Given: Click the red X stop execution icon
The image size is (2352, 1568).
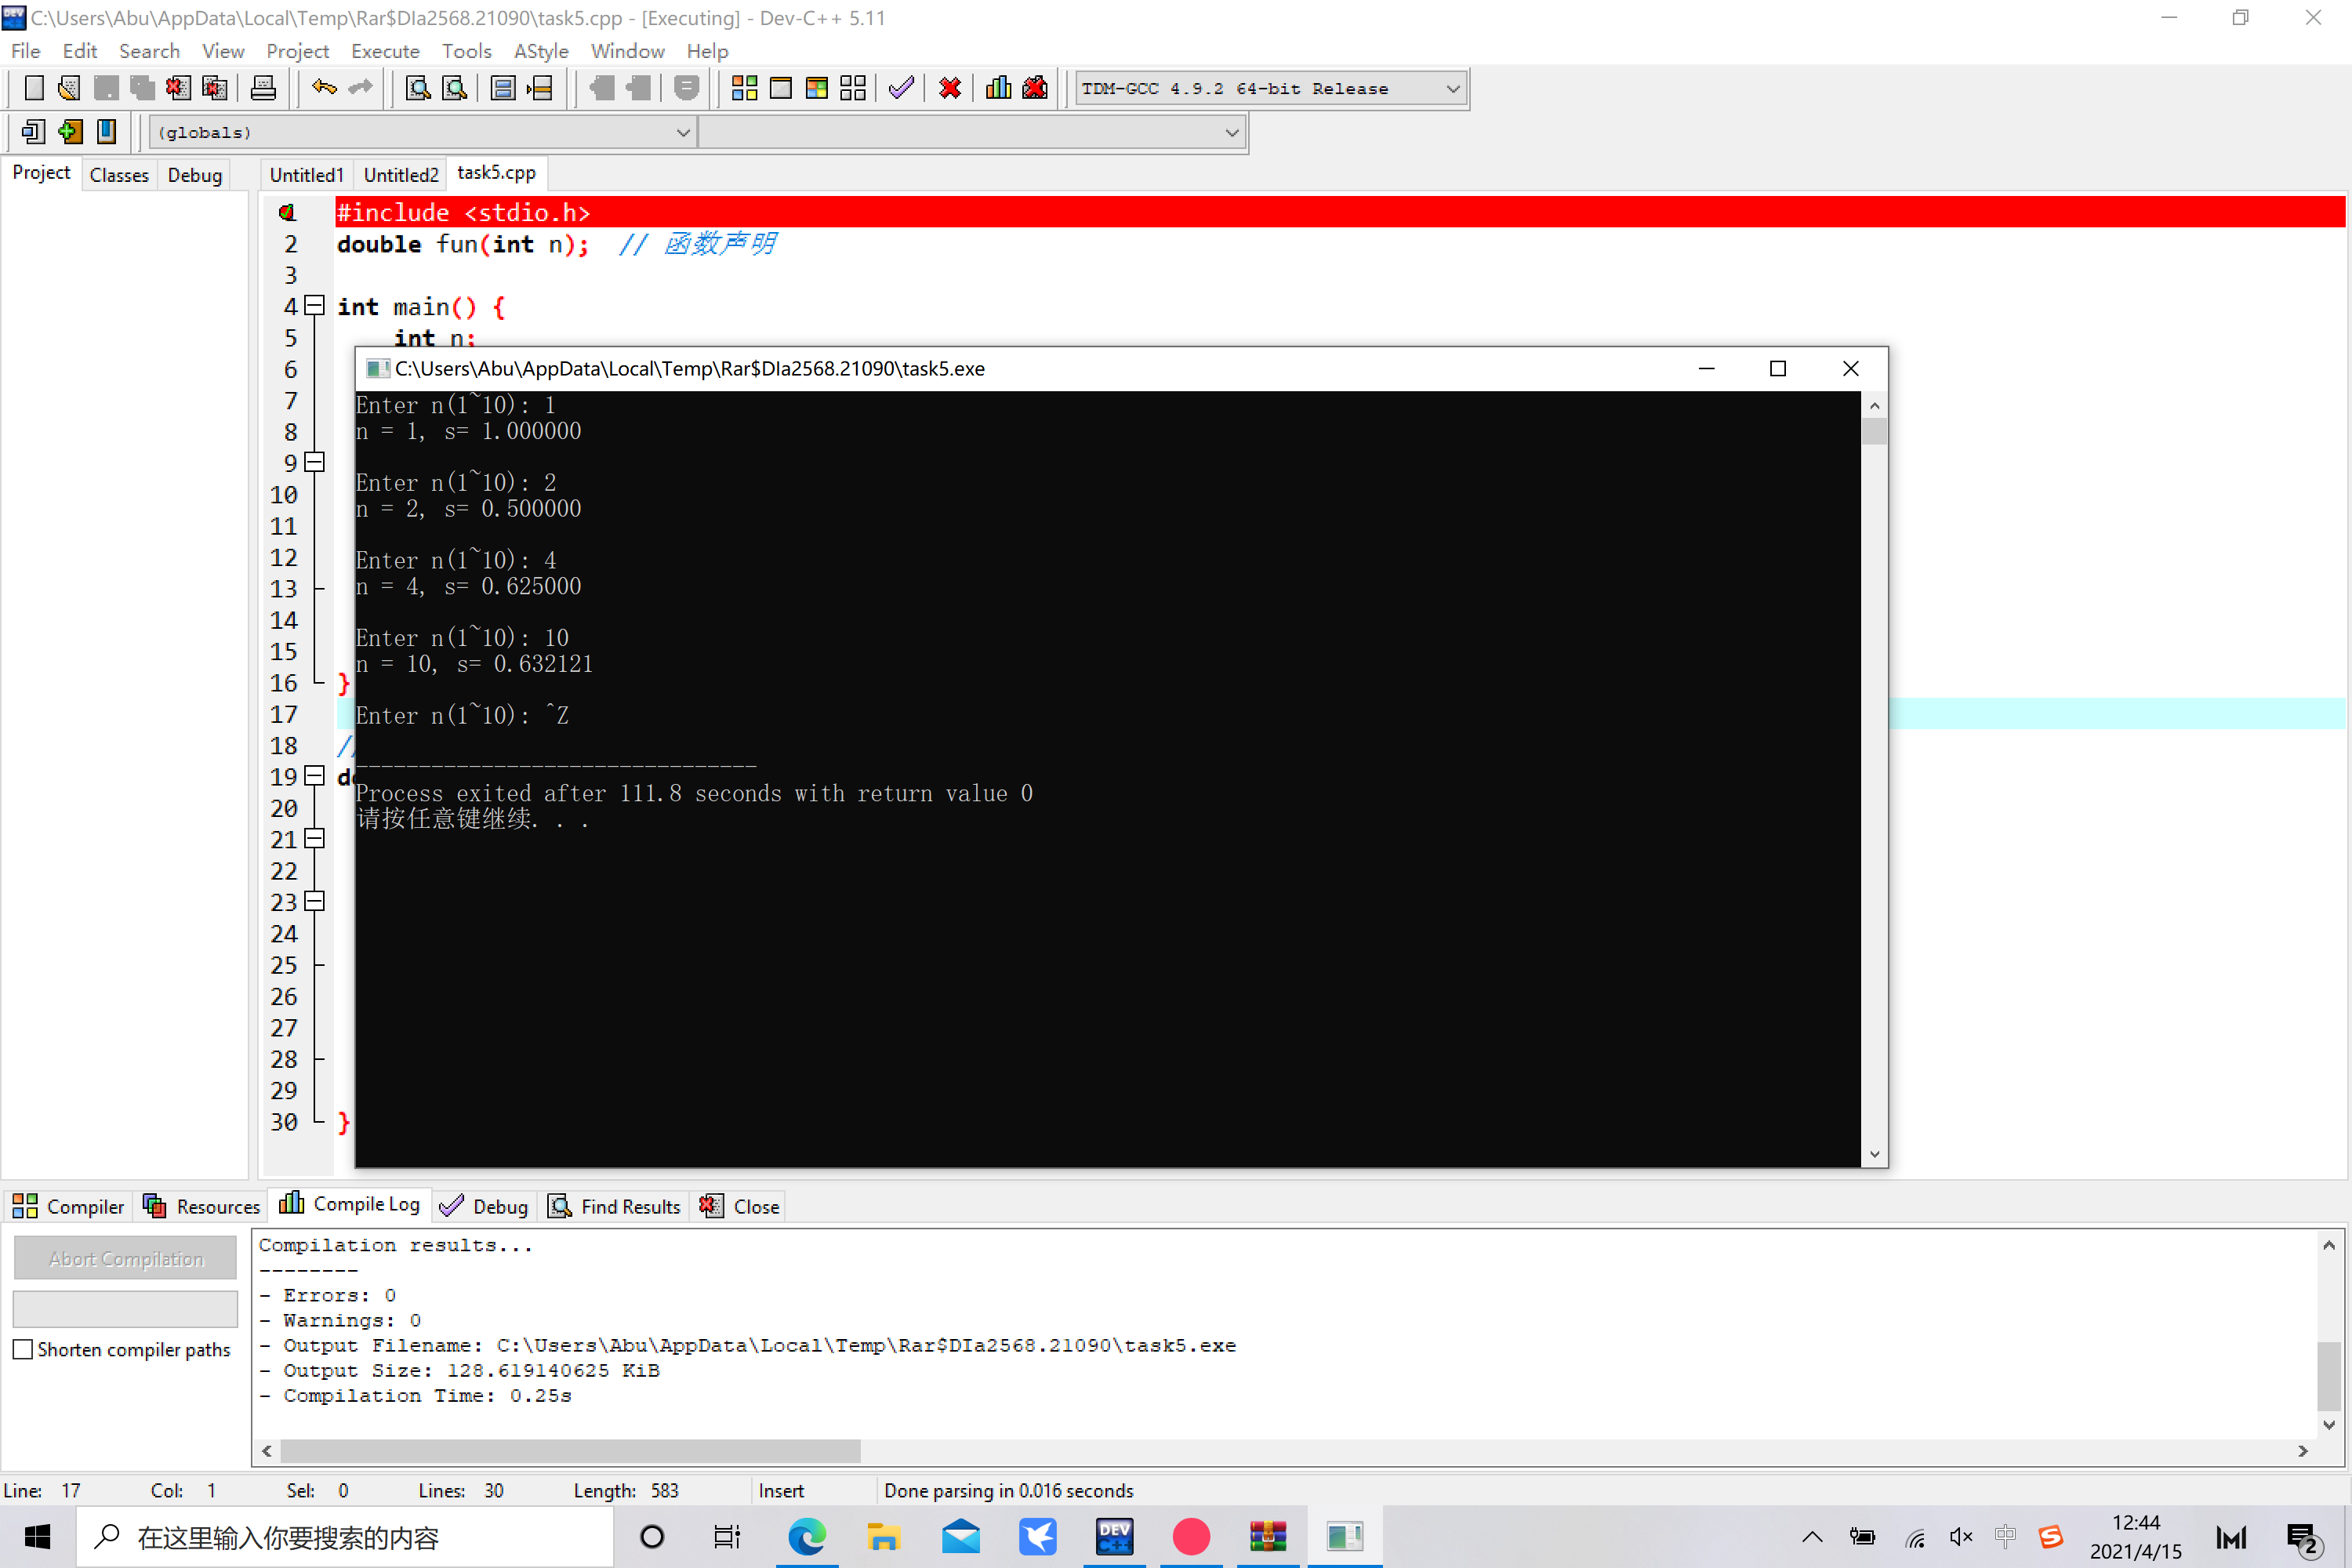Looking at the screenshot, I should pyautogui.click(x=950, y=88).
